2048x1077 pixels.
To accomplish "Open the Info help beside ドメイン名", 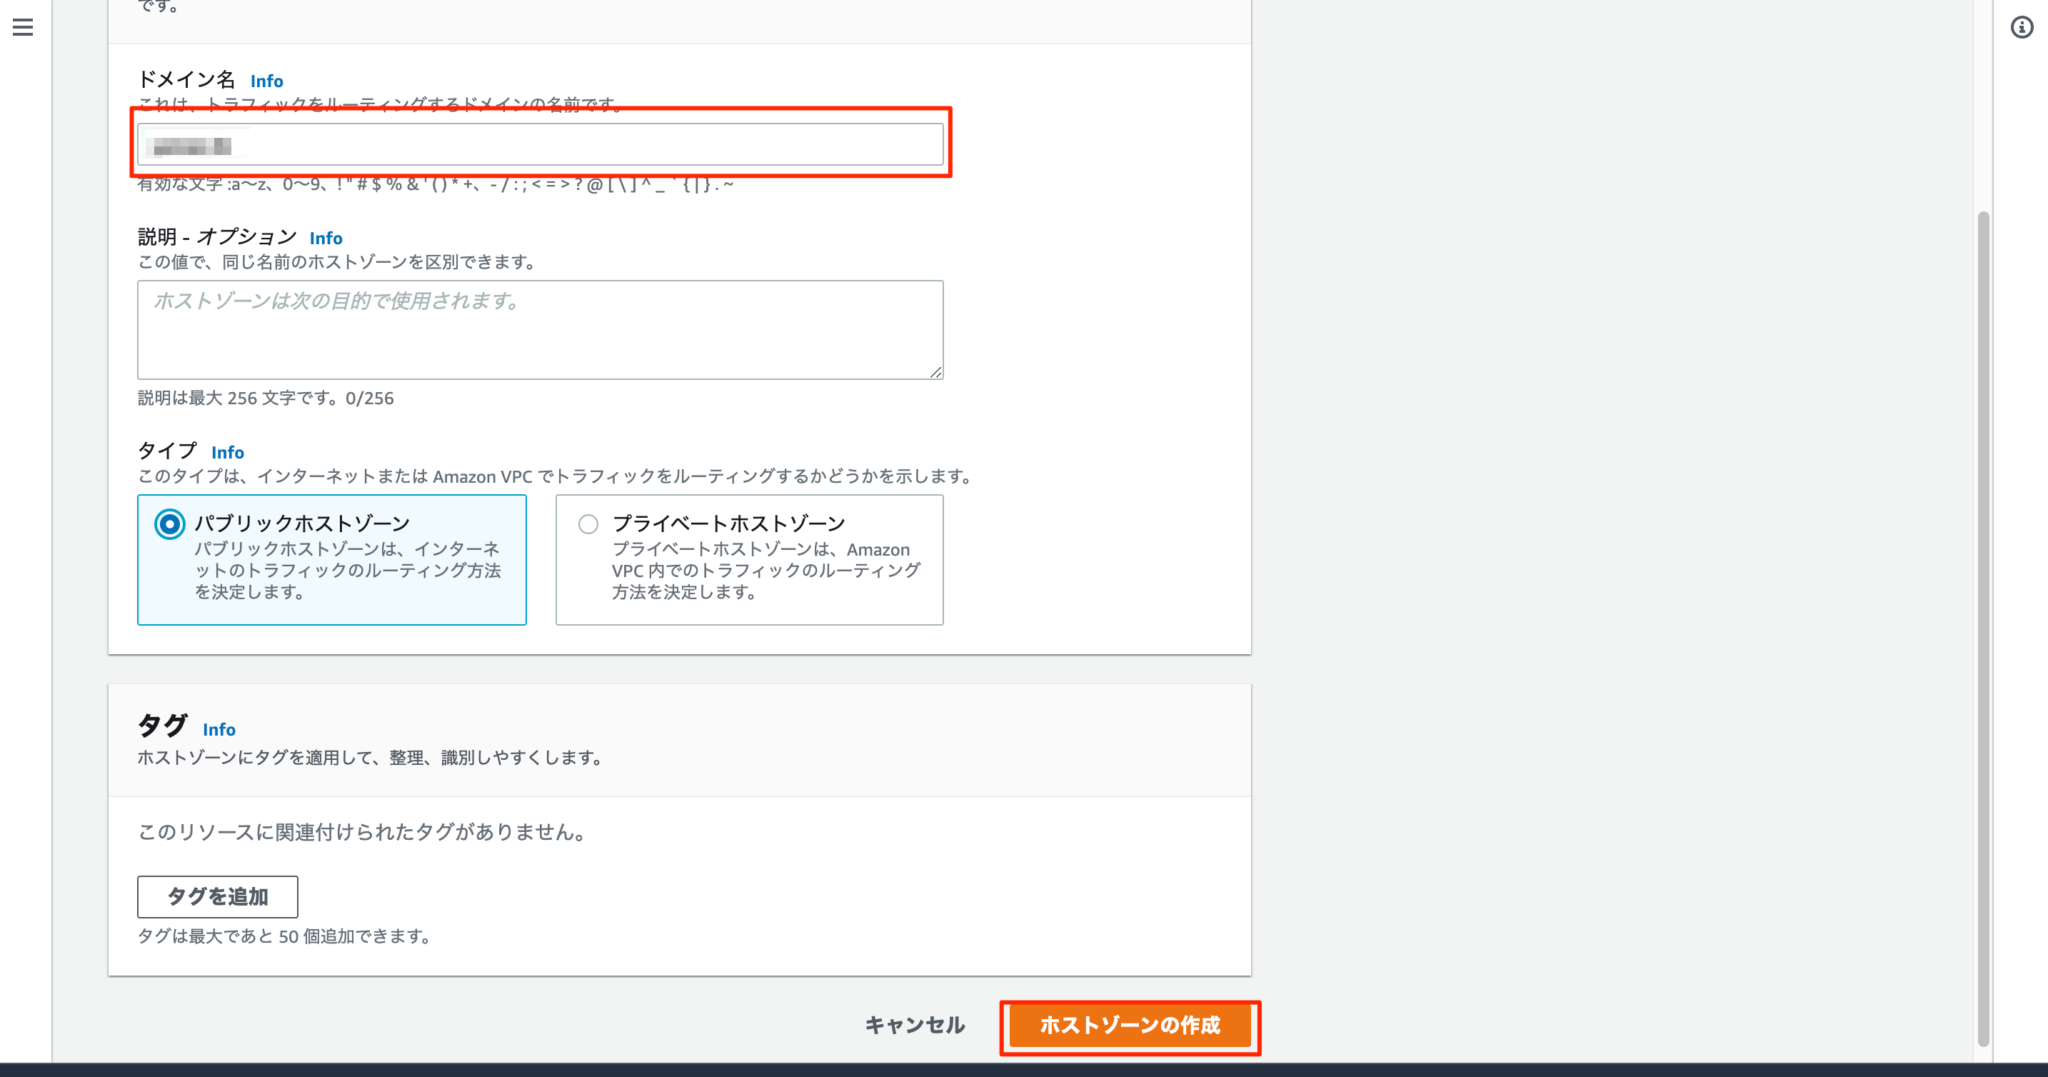I will click(x=266, y=80).
